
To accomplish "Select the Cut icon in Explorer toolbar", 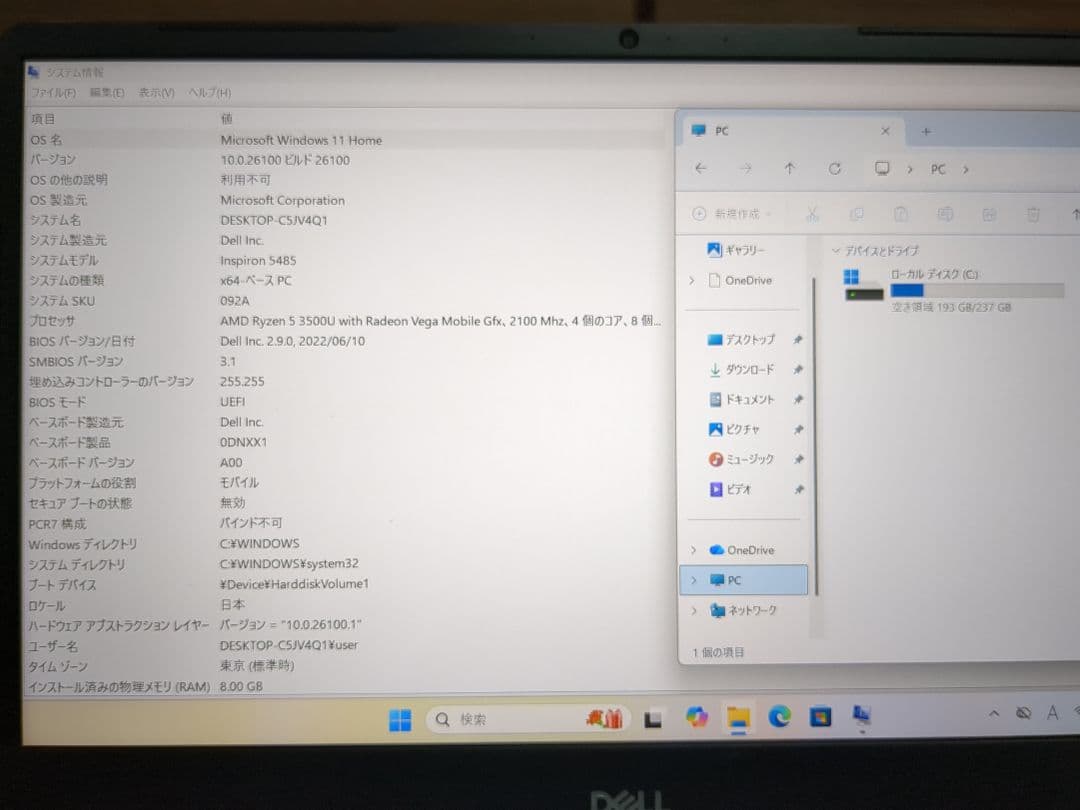I will 813,213.
